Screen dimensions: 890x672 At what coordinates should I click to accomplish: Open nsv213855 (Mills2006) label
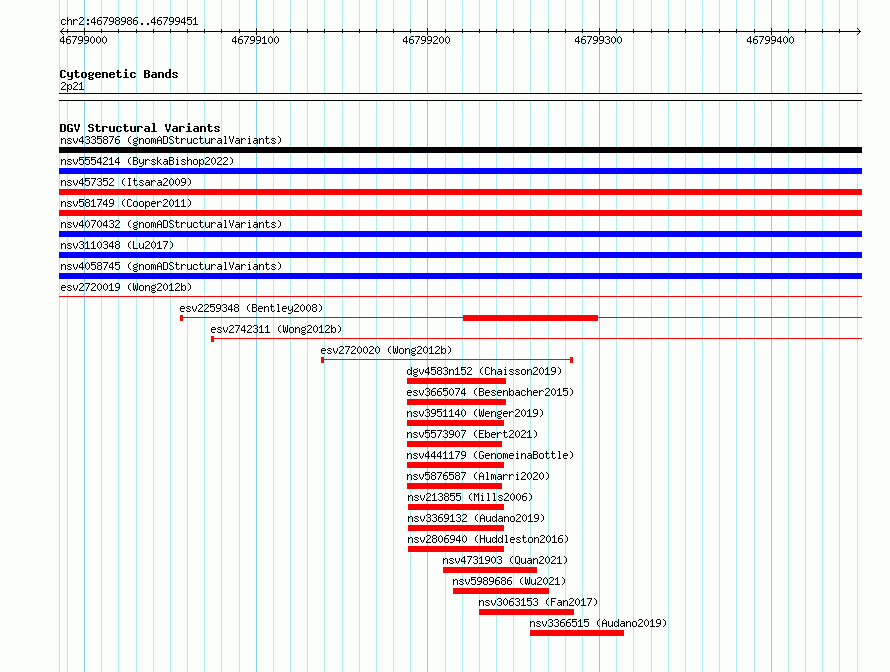471,497
